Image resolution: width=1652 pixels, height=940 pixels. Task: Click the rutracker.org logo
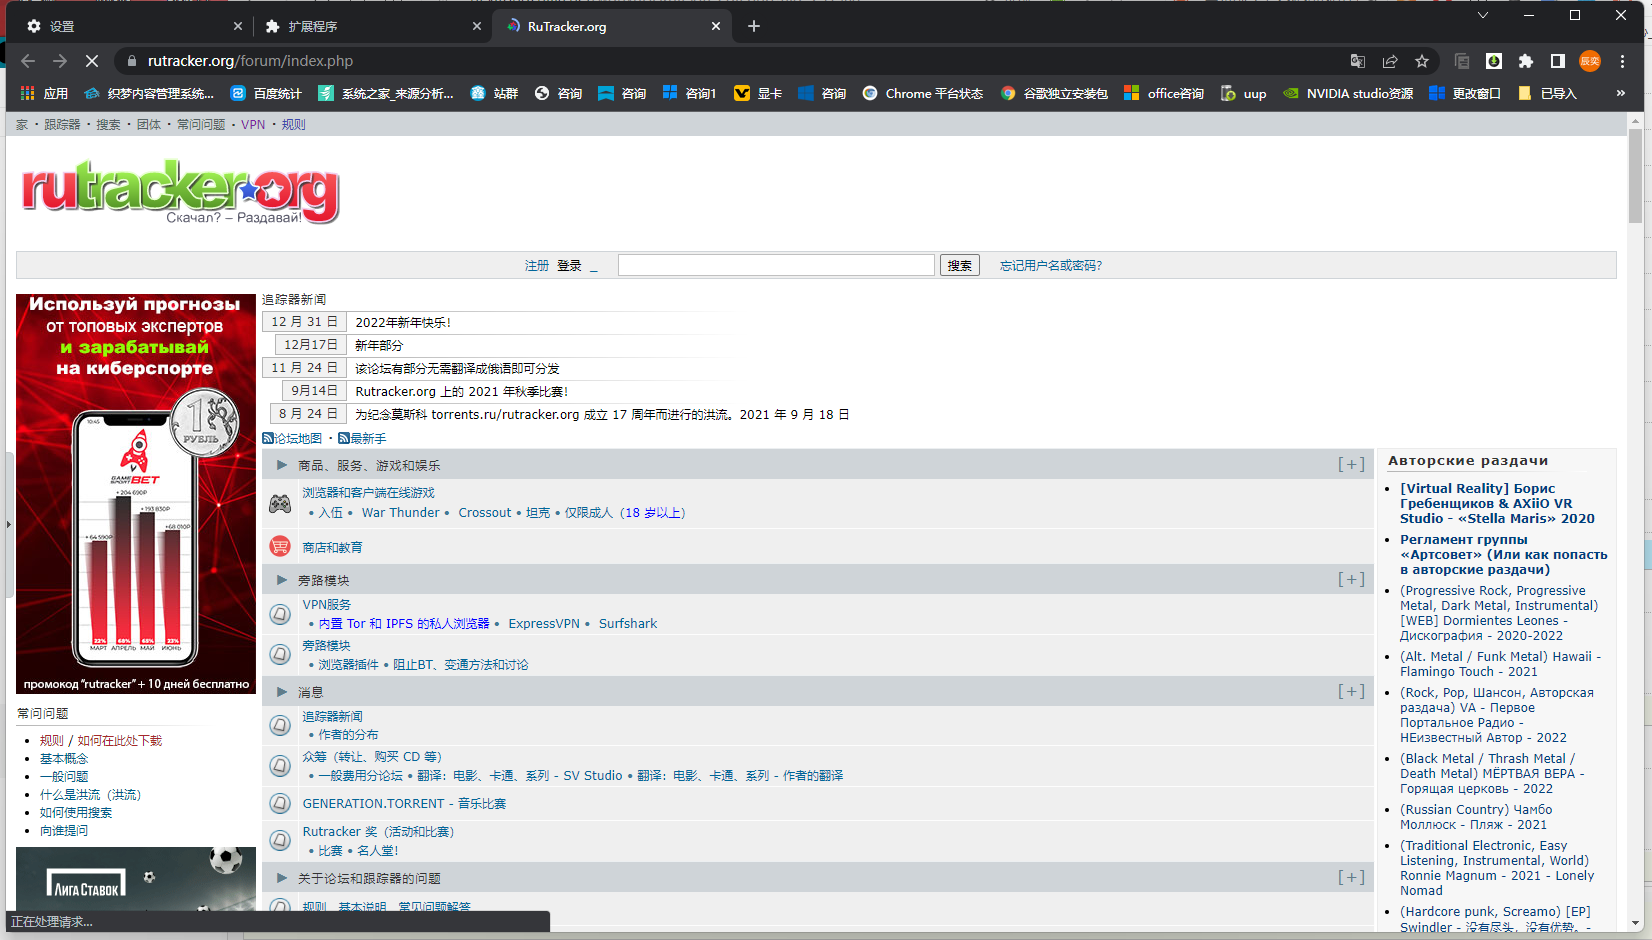point(181,190)
